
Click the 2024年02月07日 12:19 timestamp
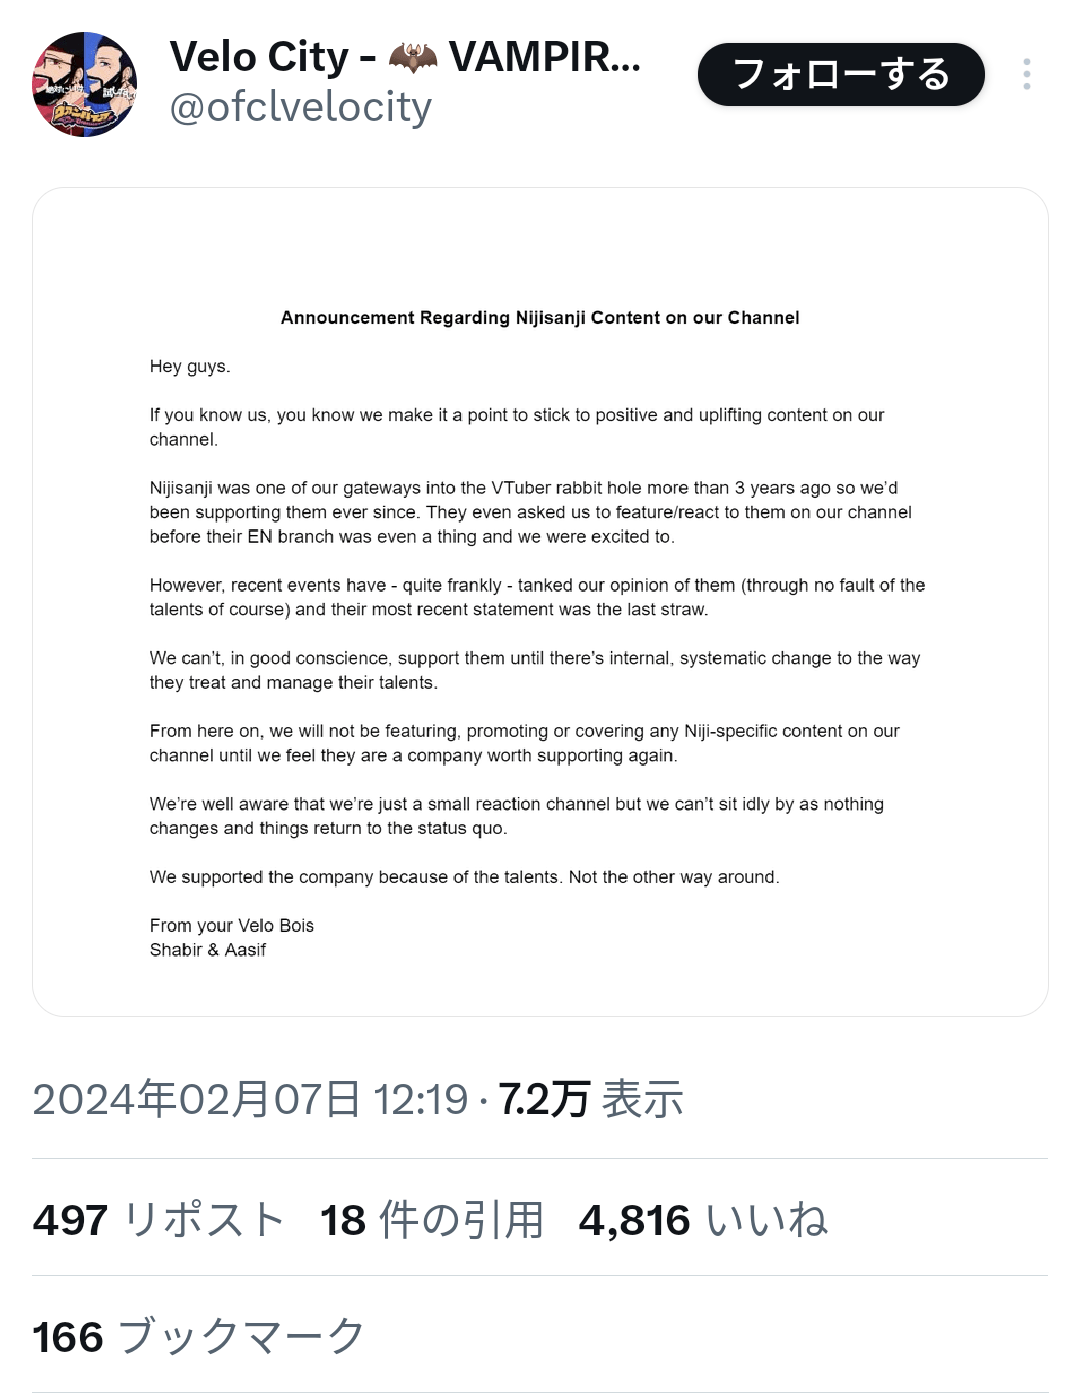pyautogui.click(x=249, y=1099)
